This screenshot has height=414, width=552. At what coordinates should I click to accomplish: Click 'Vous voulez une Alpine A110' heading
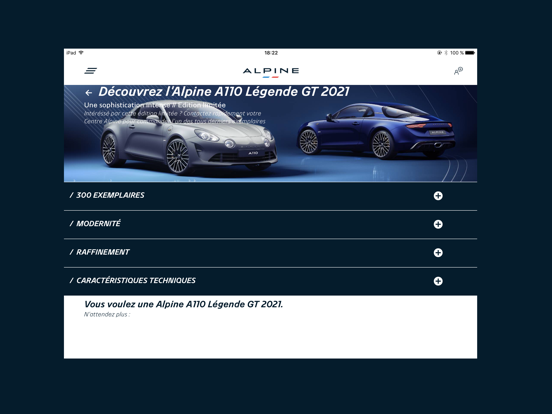[183, 304]
